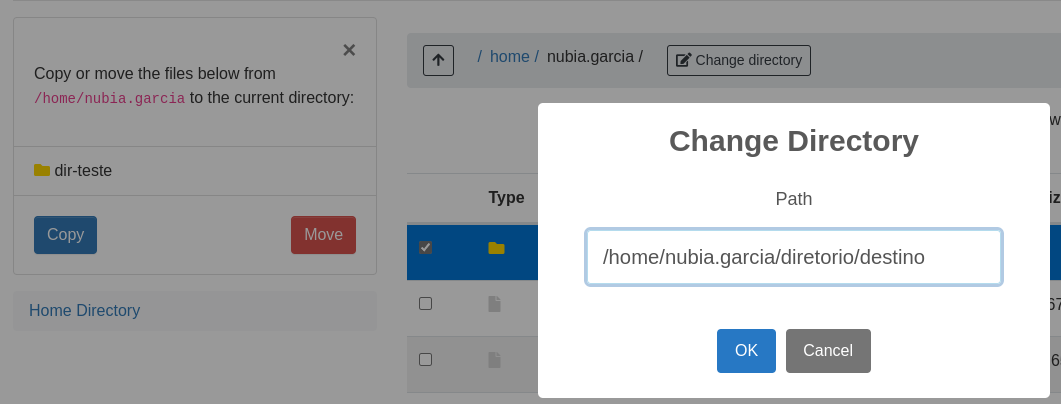The width and height of the screenshot is (1061, 404).
Task: Check the second row's file checkbox
Action: point(425,303)
